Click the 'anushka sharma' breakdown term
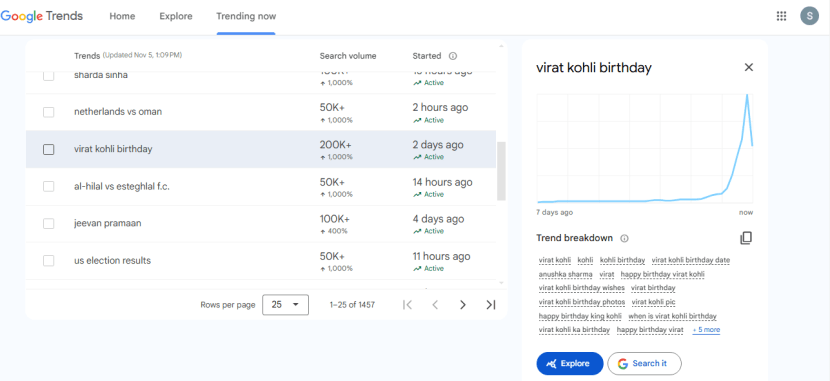The width and height of the screenshot is (830, 381). pos(565,274)
